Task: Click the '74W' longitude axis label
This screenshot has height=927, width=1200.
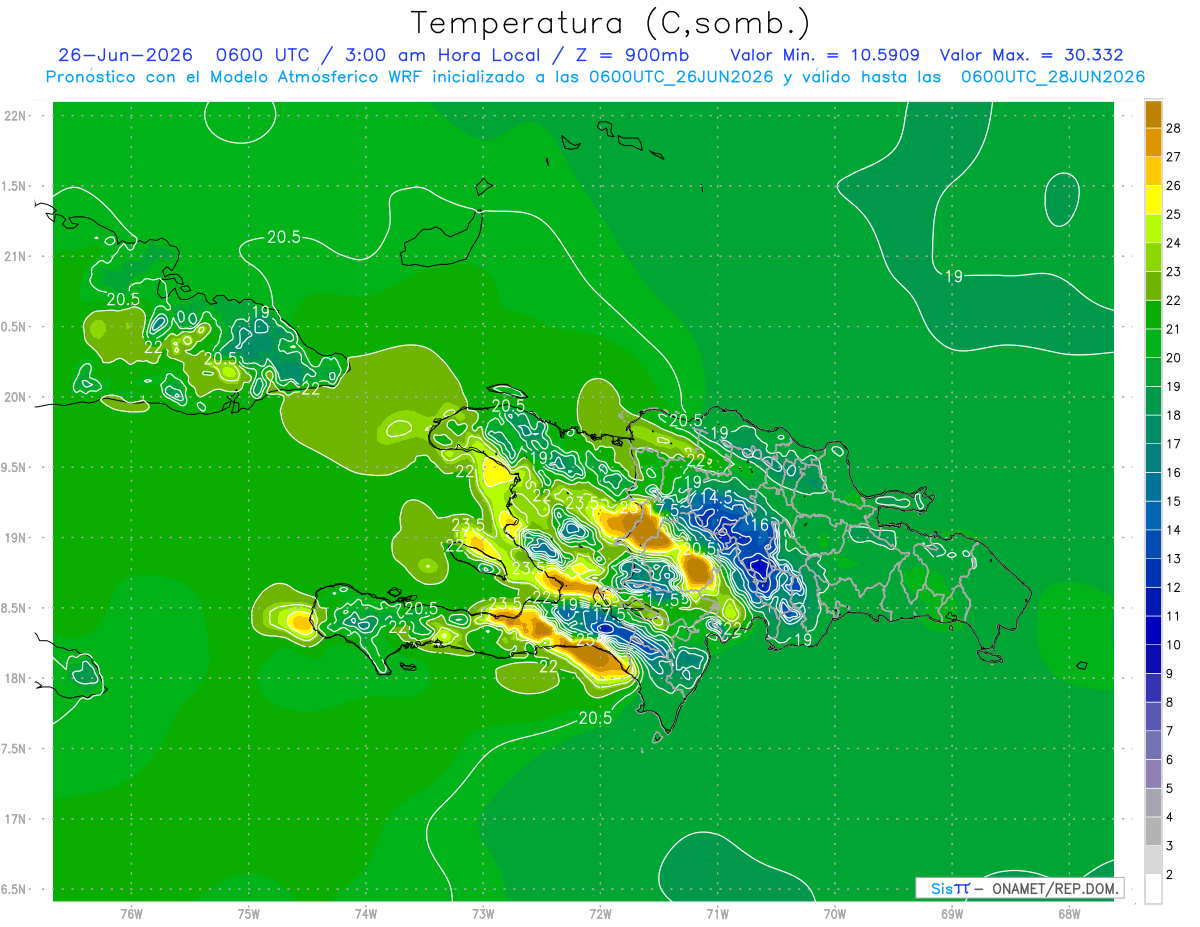Action: (x=366, y=913)
